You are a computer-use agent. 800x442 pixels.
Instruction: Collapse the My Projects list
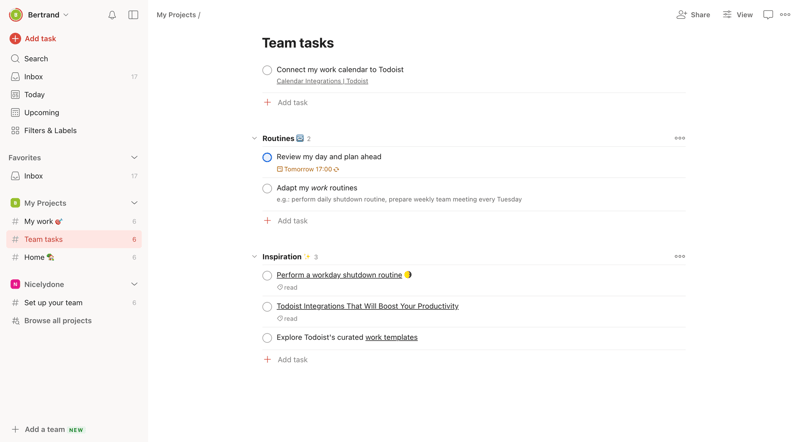pos(134,203)
